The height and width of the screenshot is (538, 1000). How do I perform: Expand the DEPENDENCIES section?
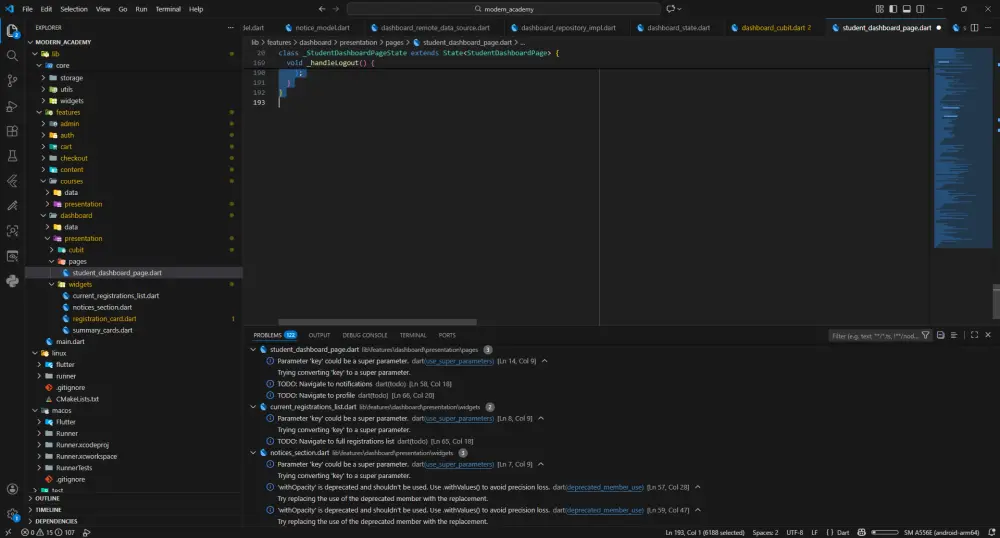(x=56, y=521)
